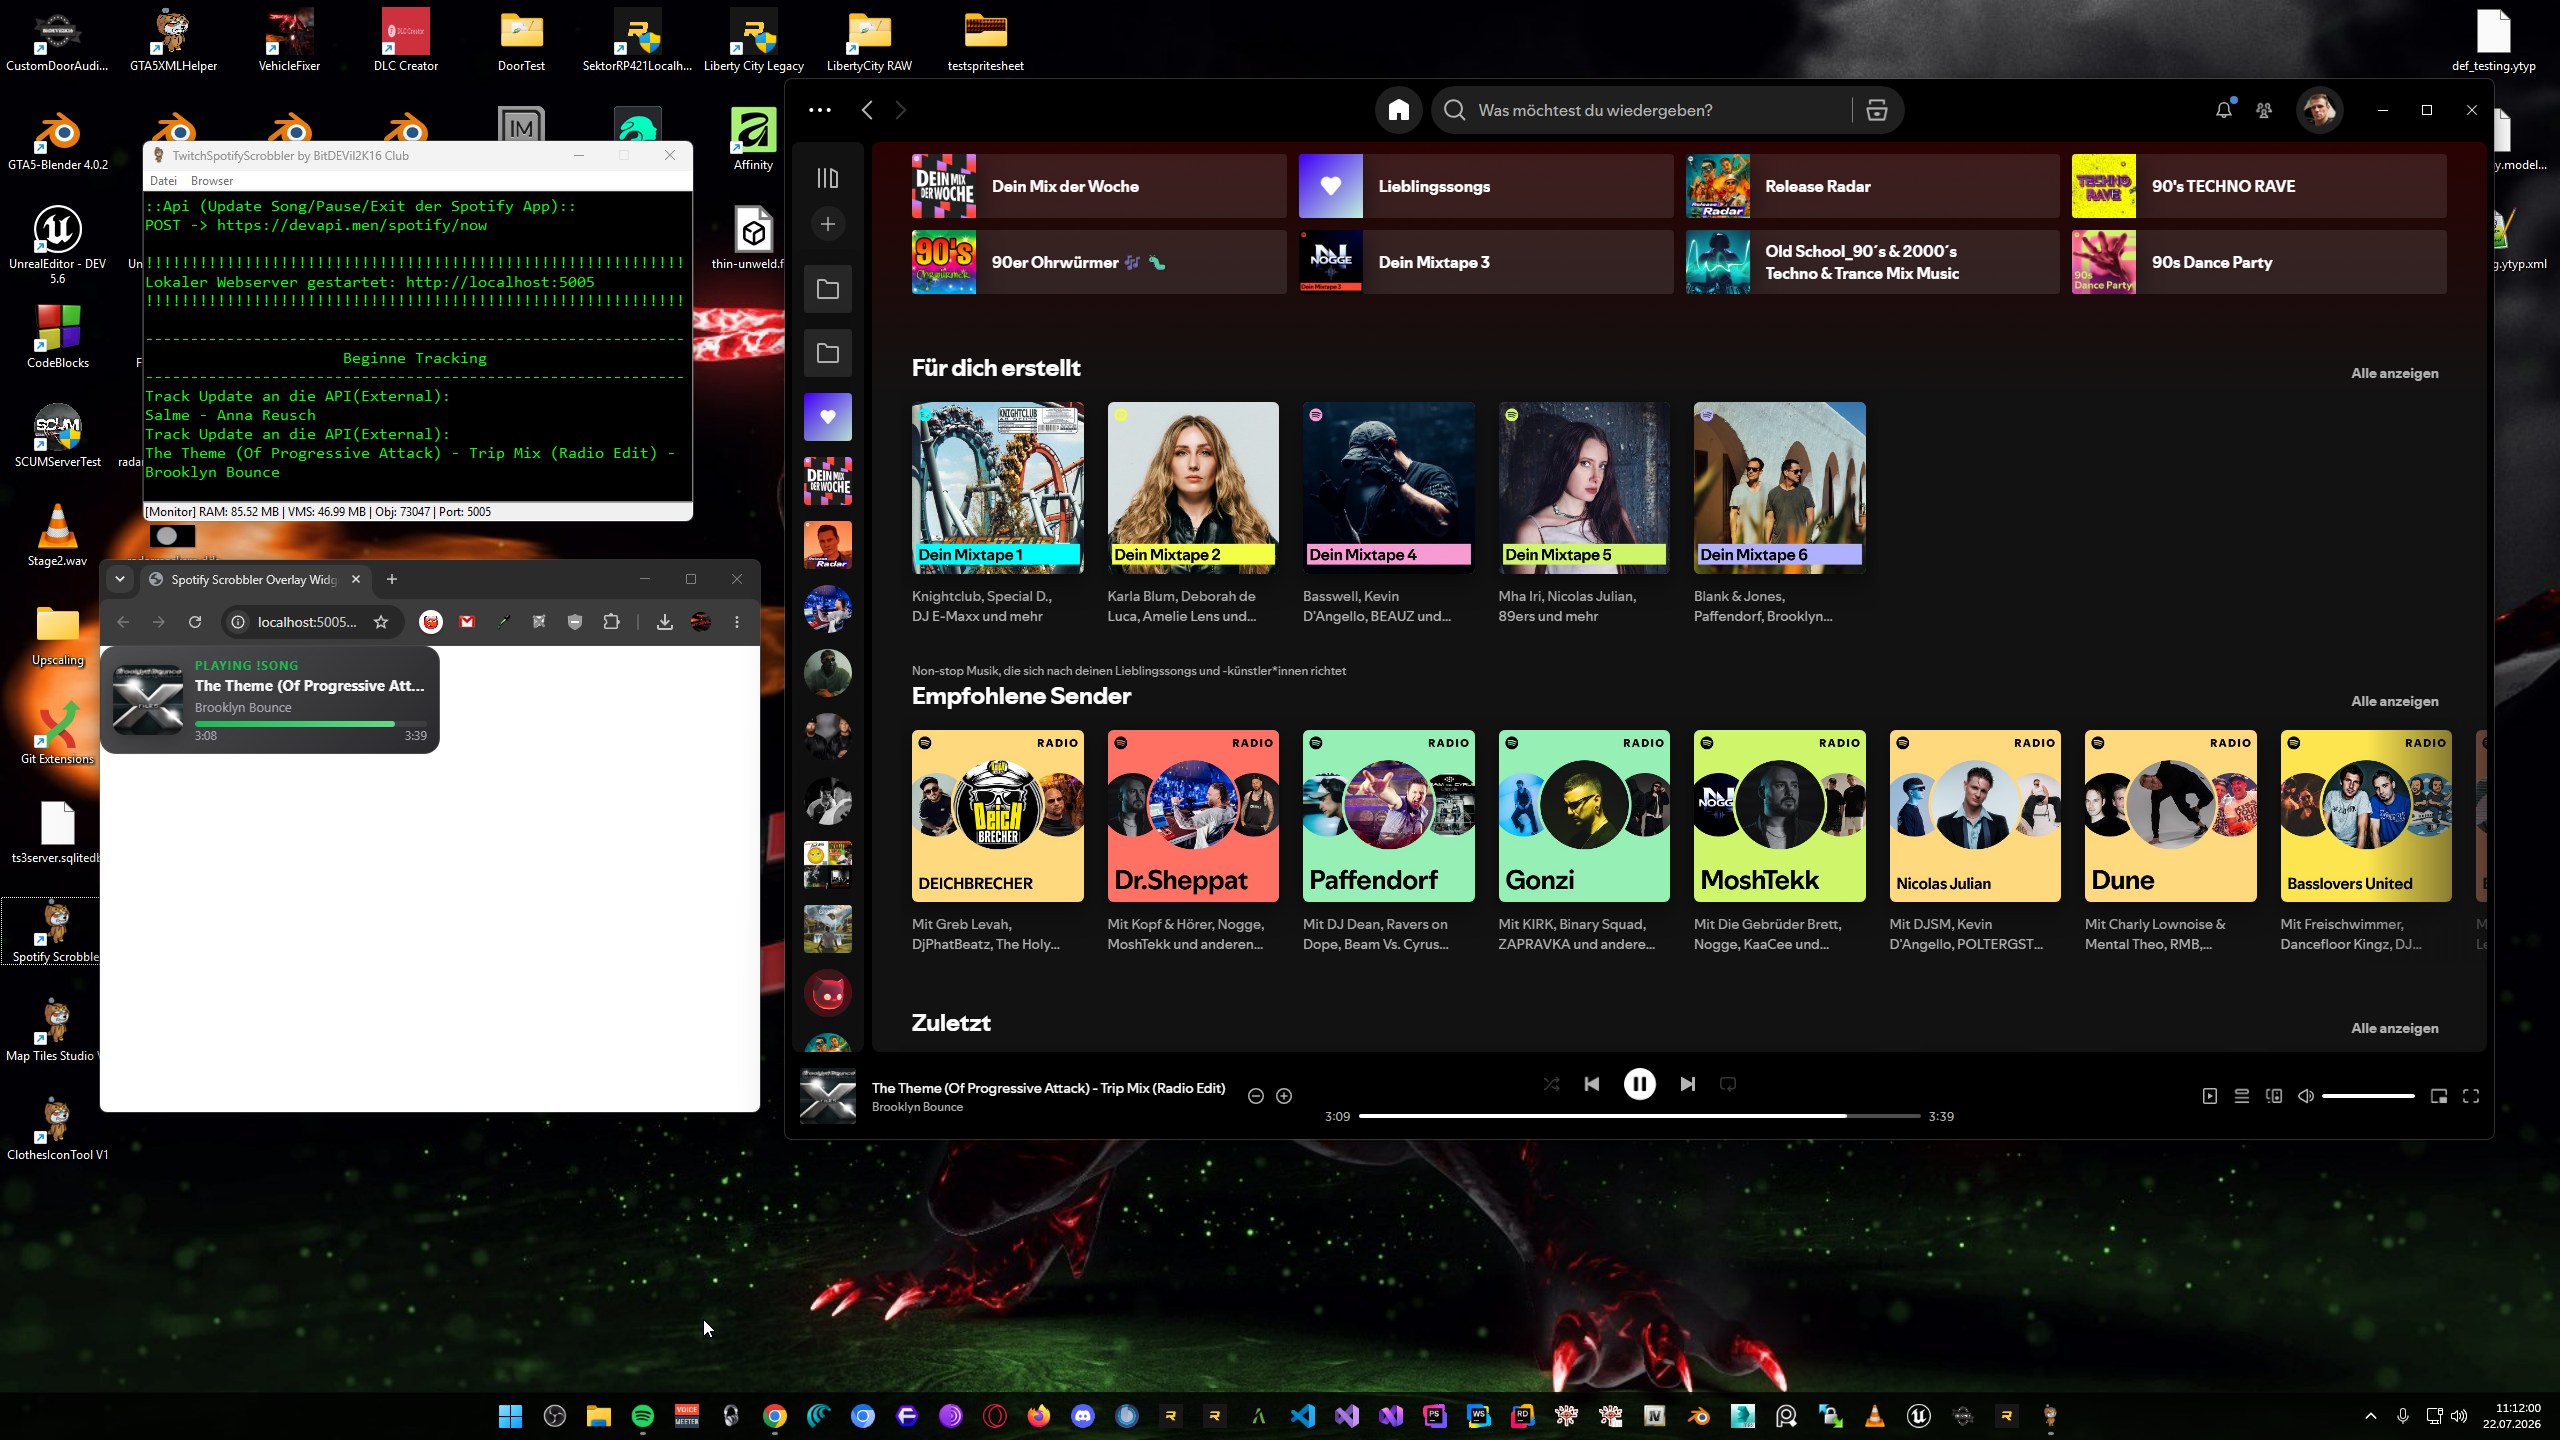Seek on Spotify song progress bar
The width and height of the screenshot is (2560, 1440).
1640,1116
